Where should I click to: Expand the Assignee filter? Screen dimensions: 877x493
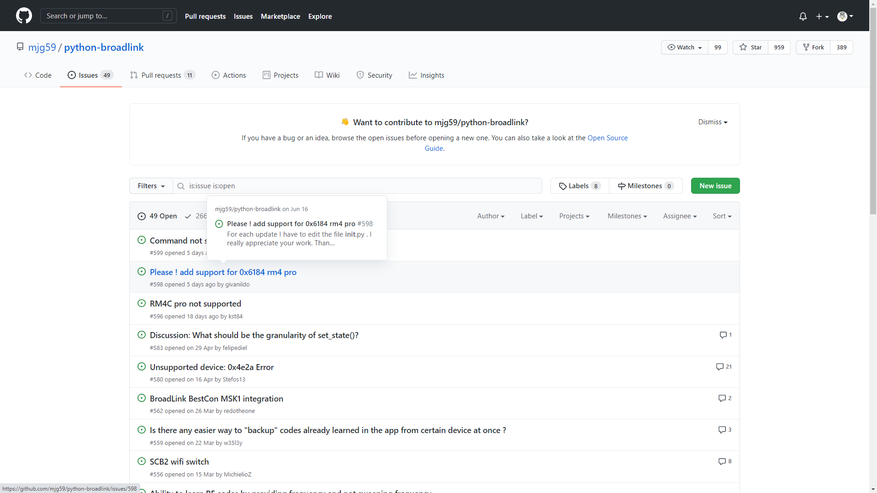(x=680, y=216)
